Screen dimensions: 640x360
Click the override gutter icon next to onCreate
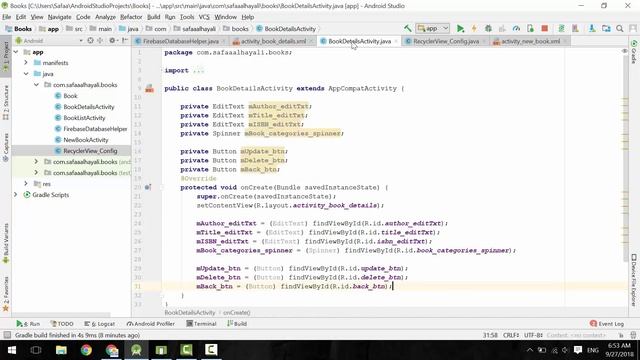(148, 187)
